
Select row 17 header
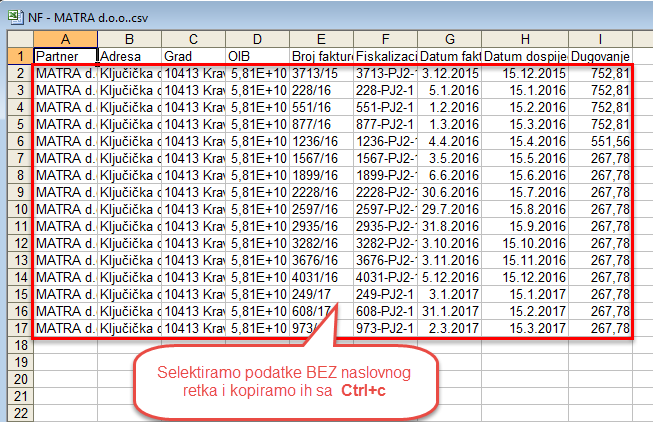pos(20,328)
